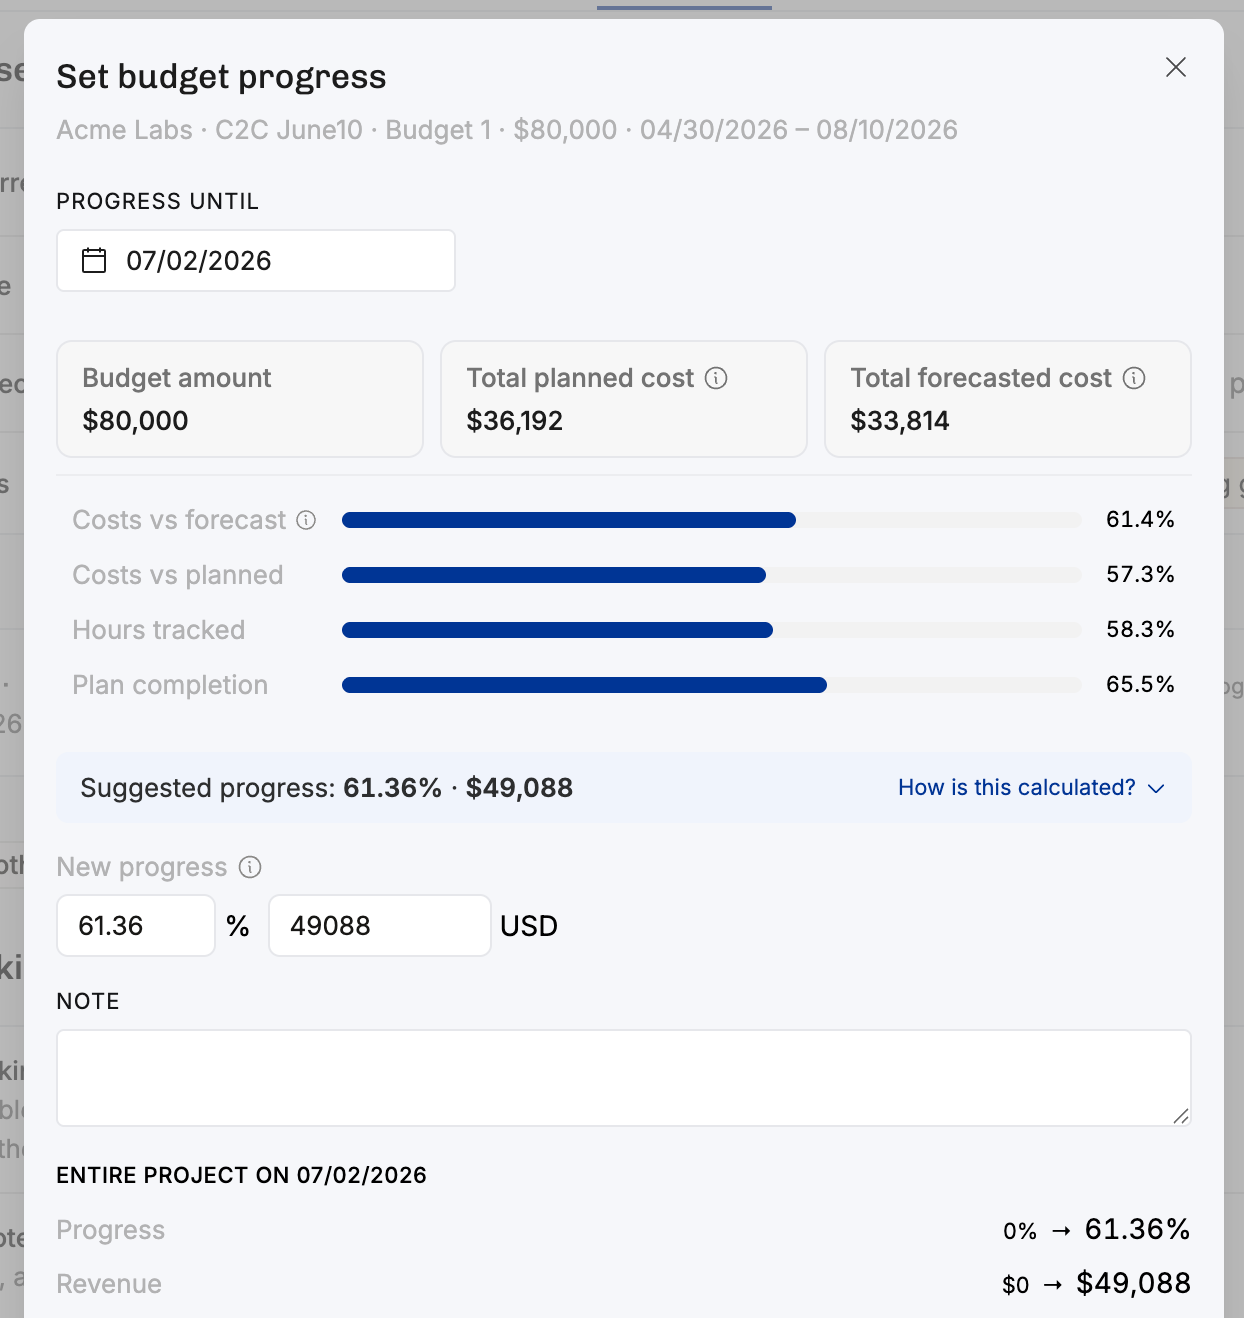The width and height of the screenshot is (1244, 1318).
Task: Click inside the Note text area
Action: pos(624,1078)
